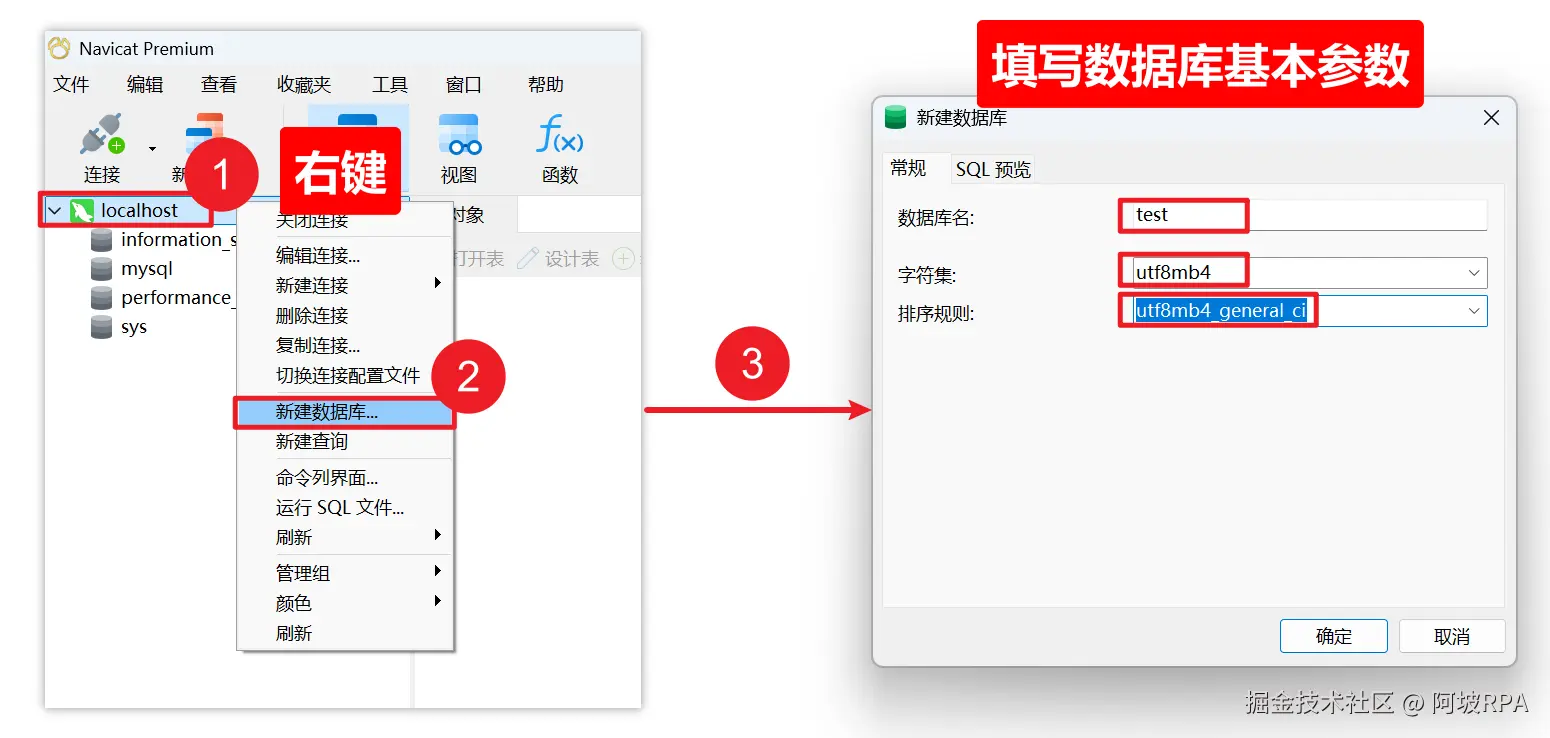Expand the connection button's small dropdown arrow
1550x738 pixels.
click(152, 149)
